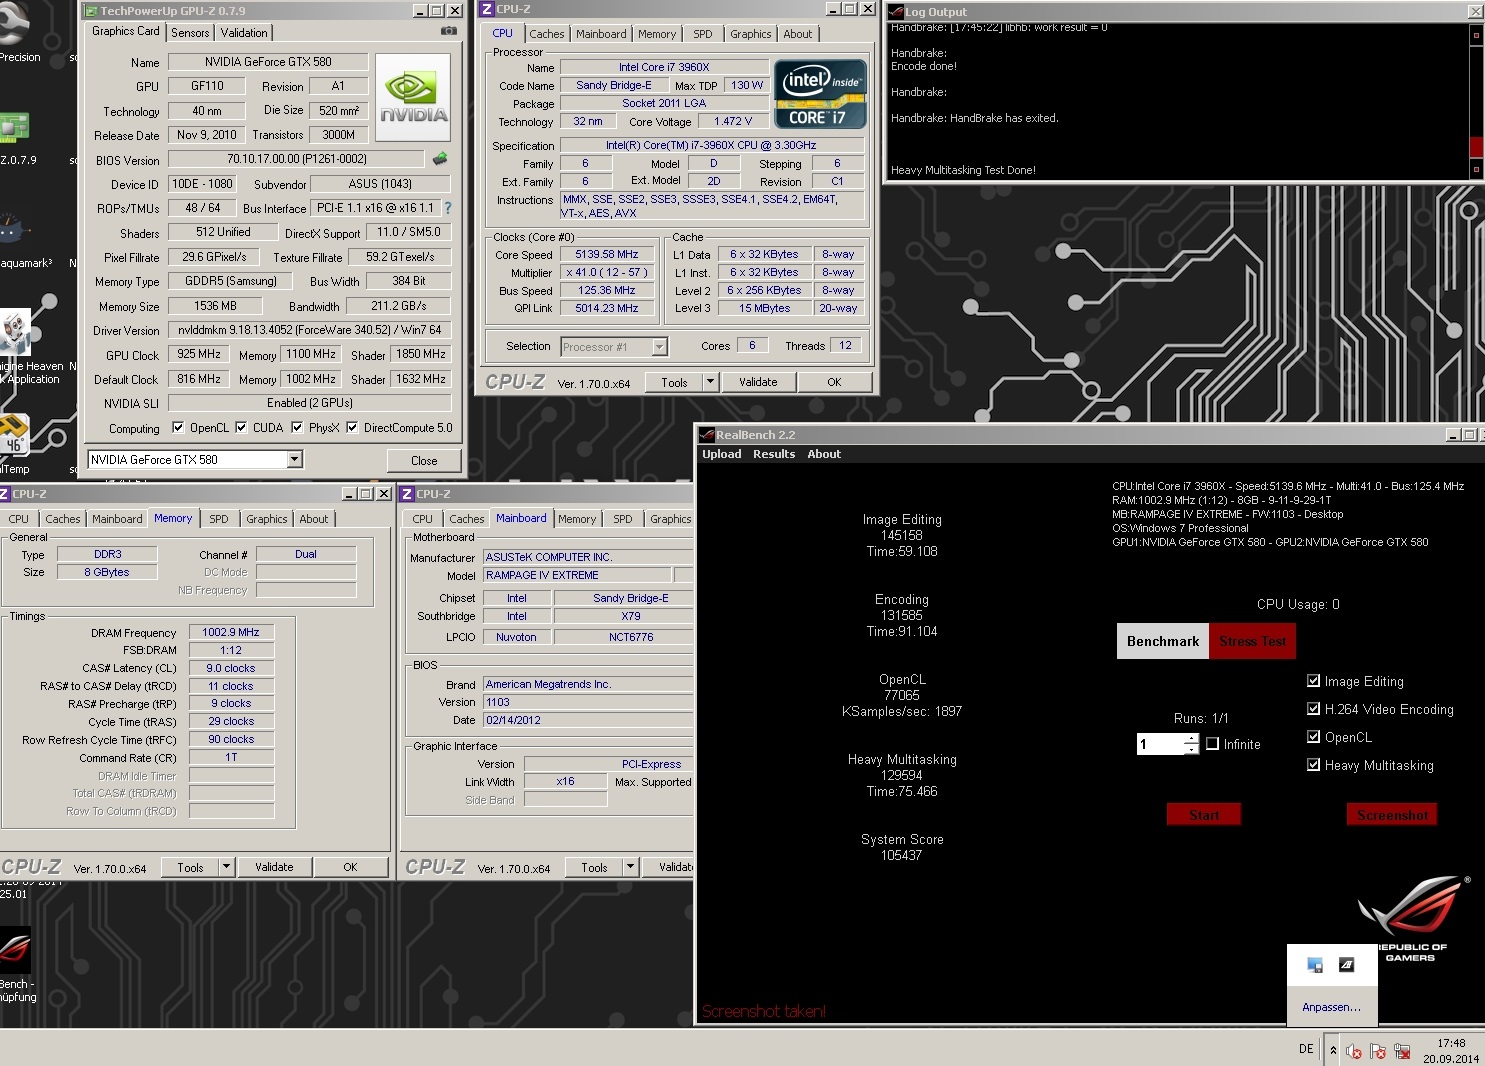The image size is (1485, 1066).
Task: Open the GPU selector dropdown in GPU-Z
Action: (294, 459)
